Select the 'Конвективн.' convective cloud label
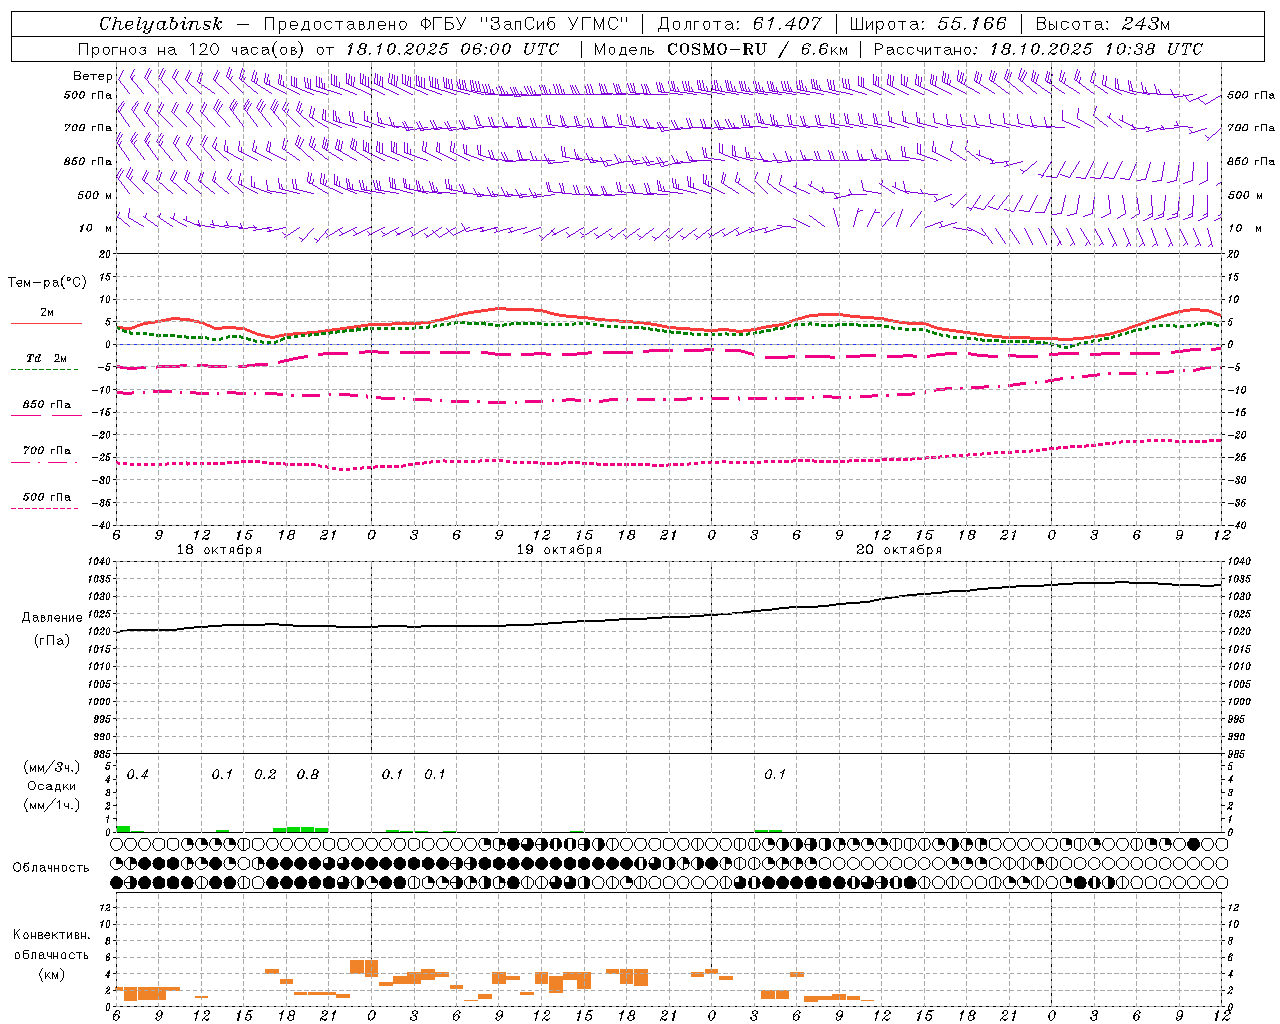Screen dimensions: 1280x1024 tap(52, 935)
